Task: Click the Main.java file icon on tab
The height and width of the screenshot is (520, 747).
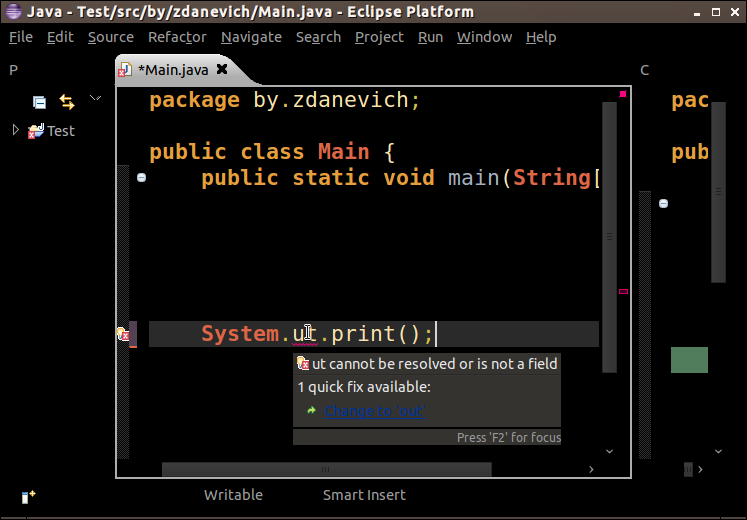Action: coord(126,70)
